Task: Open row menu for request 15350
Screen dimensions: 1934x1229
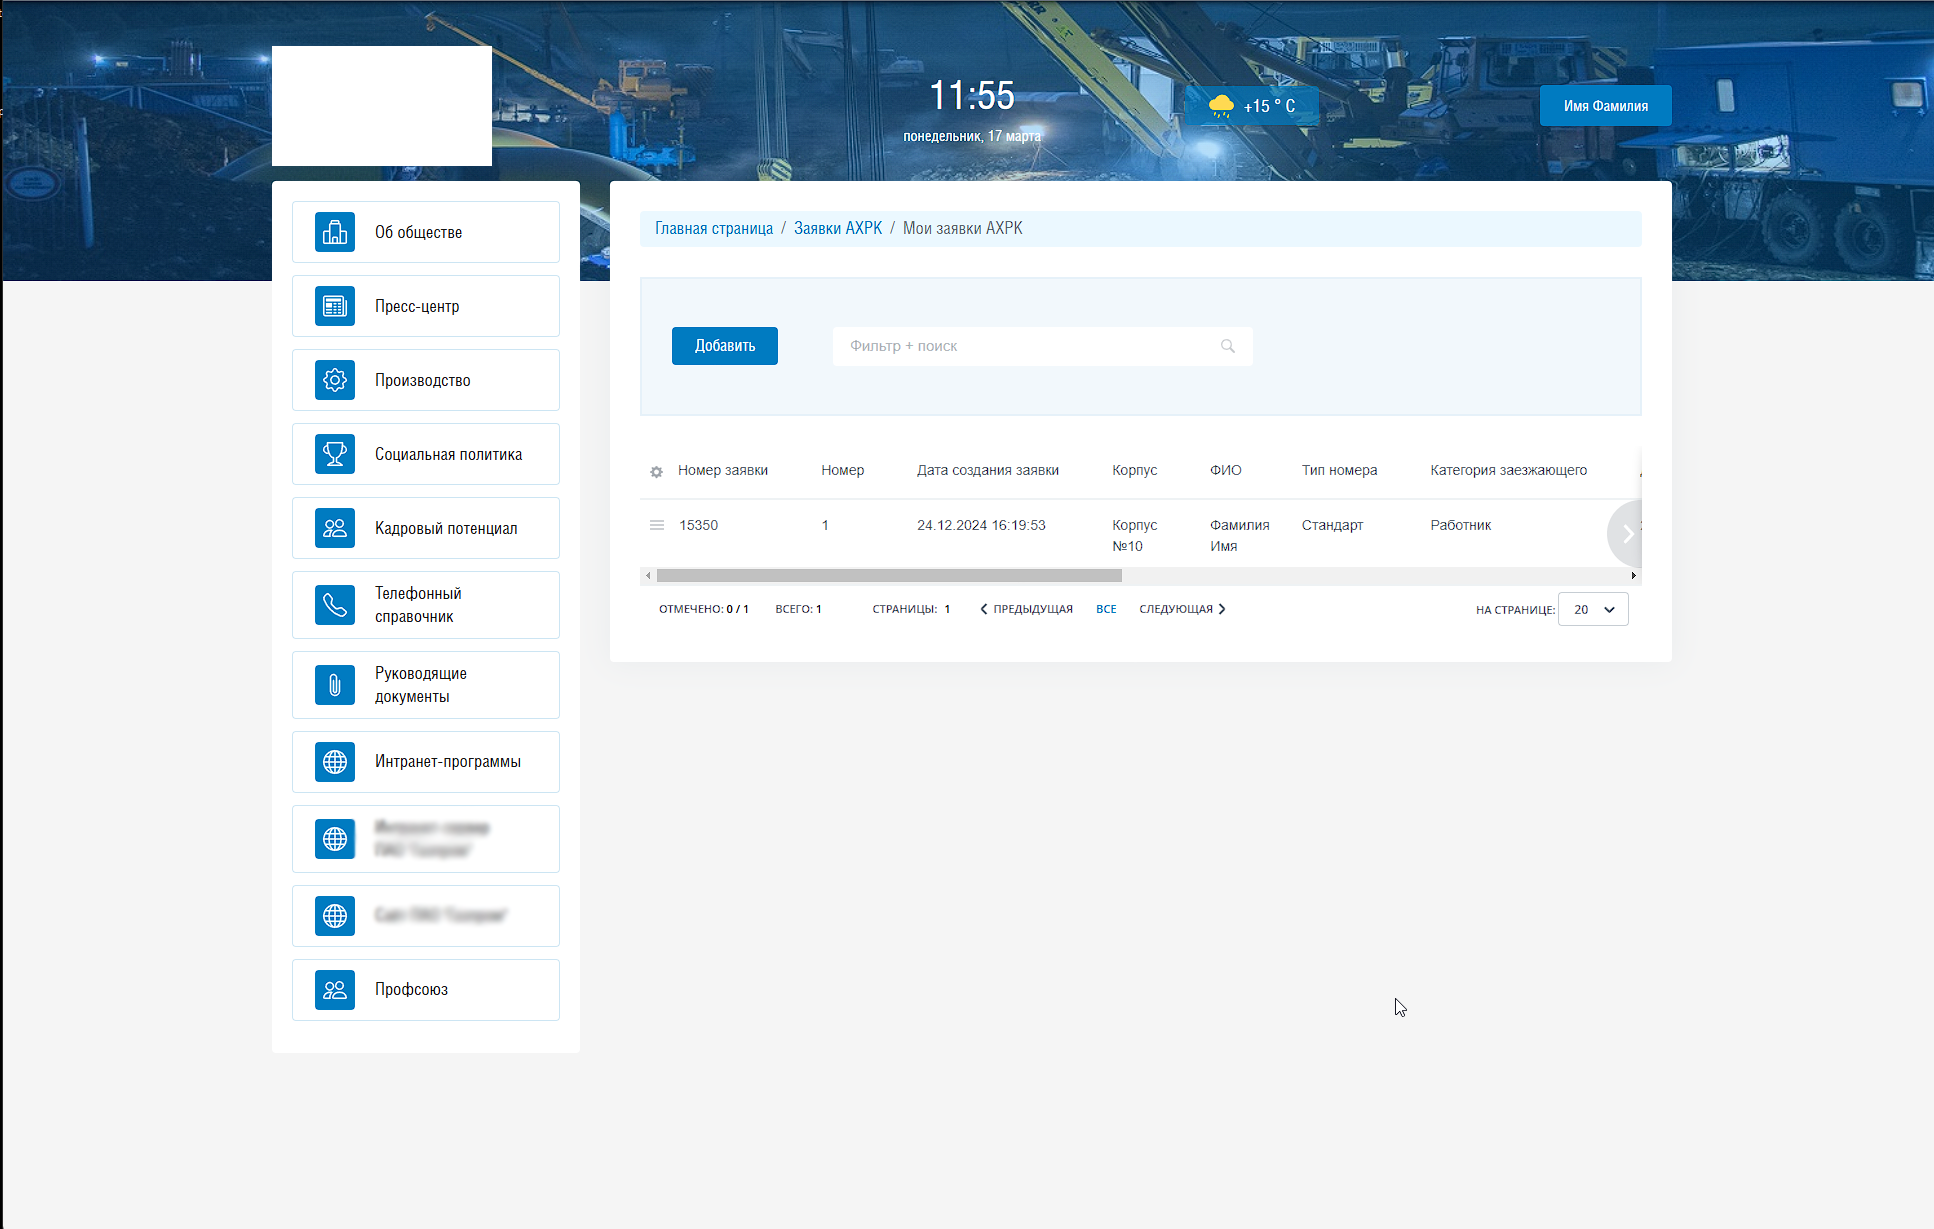Action: 657,525
